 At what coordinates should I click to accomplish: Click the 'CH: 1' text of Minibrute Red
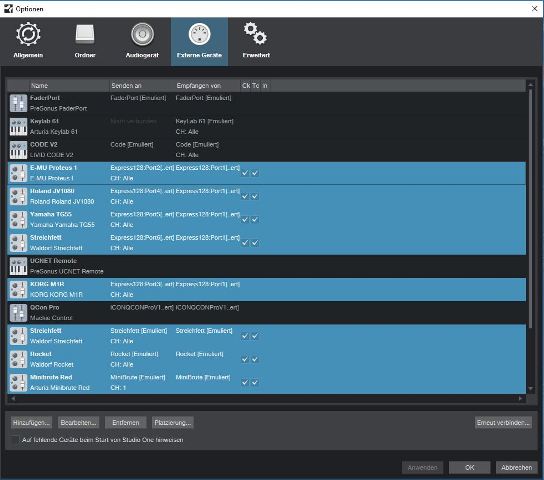point(118,387)
